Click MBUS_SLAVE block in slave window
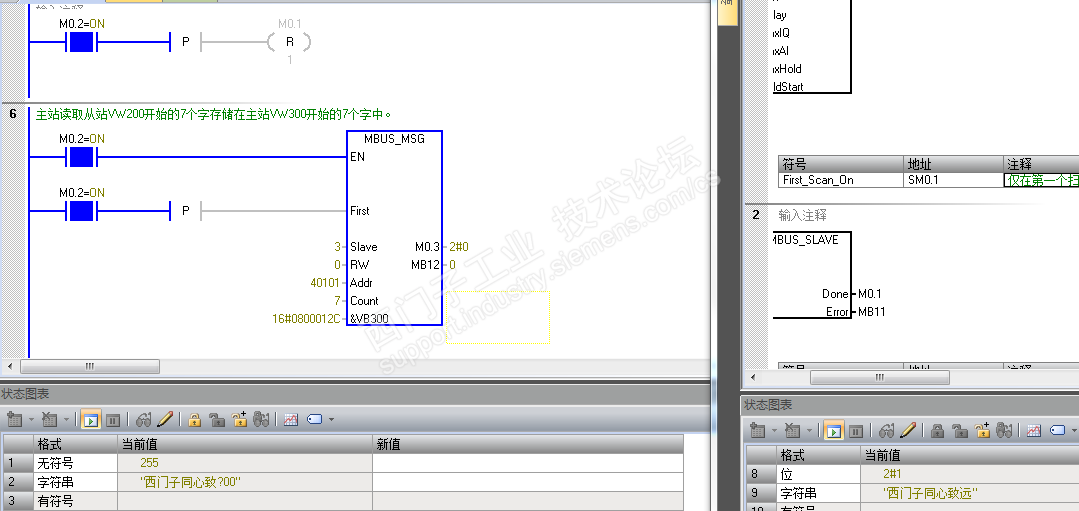Viewport: 1079px width, 511px height. 812,275
